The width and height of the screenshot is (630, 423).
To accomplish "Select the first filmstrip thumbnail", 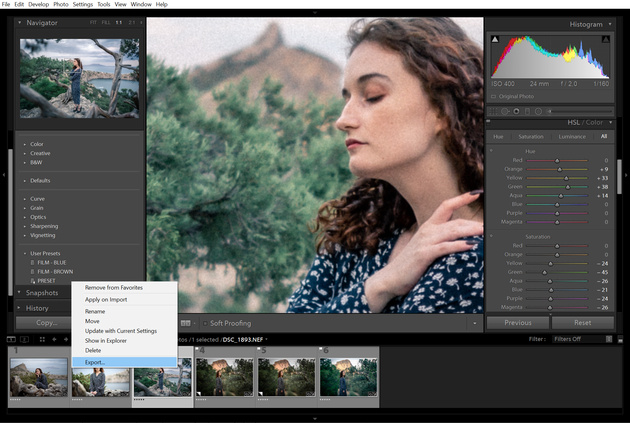I will point(38,377).
